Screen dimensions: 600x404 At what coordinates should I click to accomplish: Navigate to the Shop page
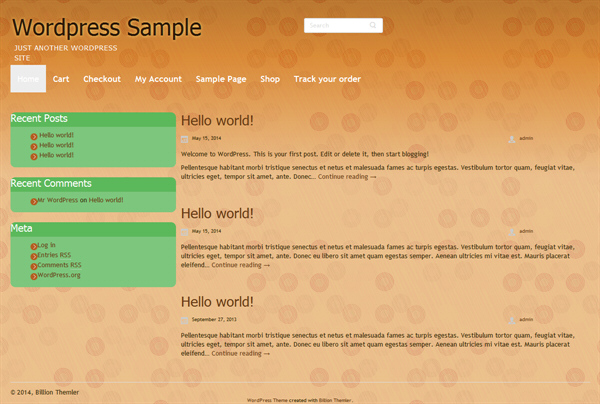[270, 79]
